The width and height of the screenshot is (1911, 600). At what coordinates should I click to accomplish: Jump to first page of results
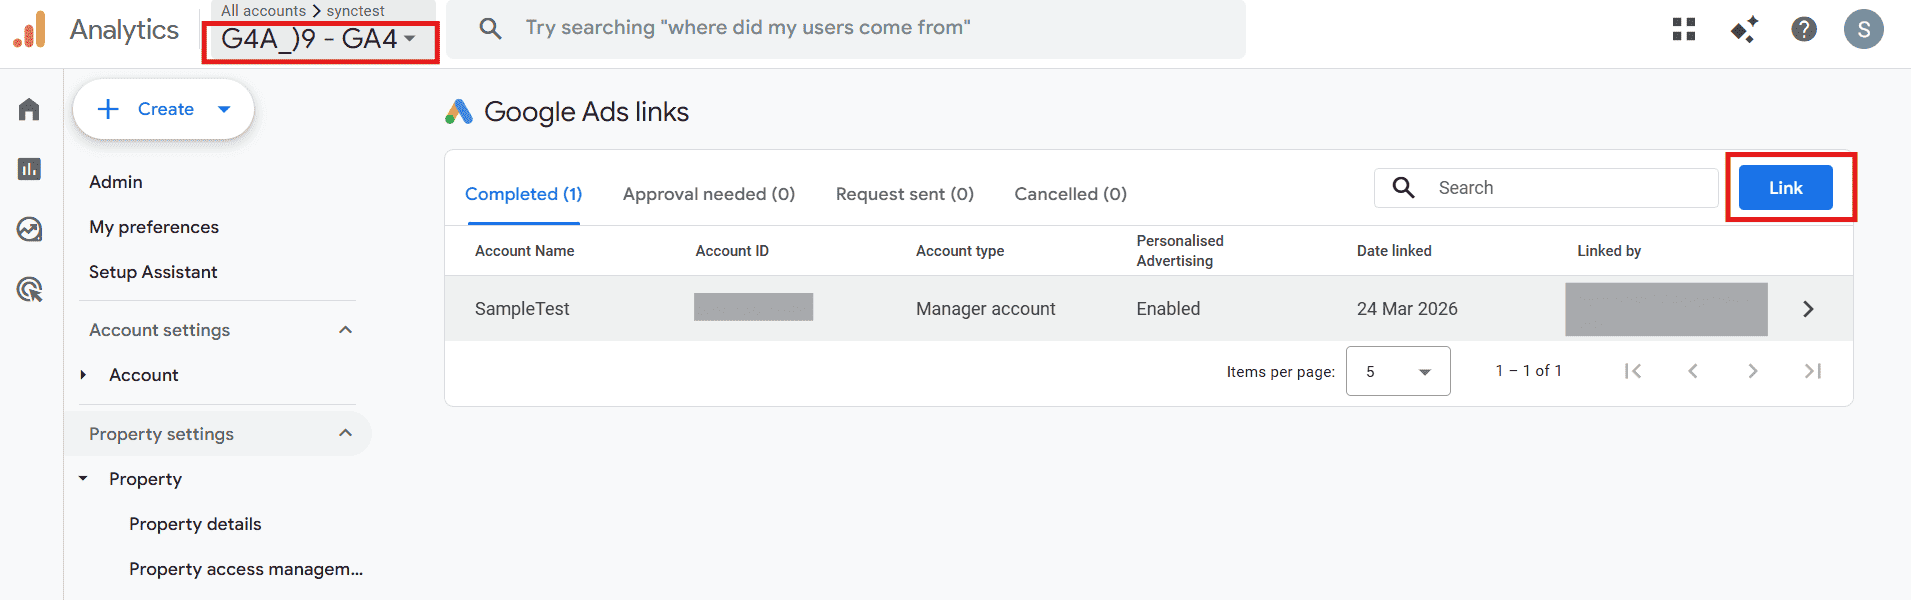tap(1633, 371)
